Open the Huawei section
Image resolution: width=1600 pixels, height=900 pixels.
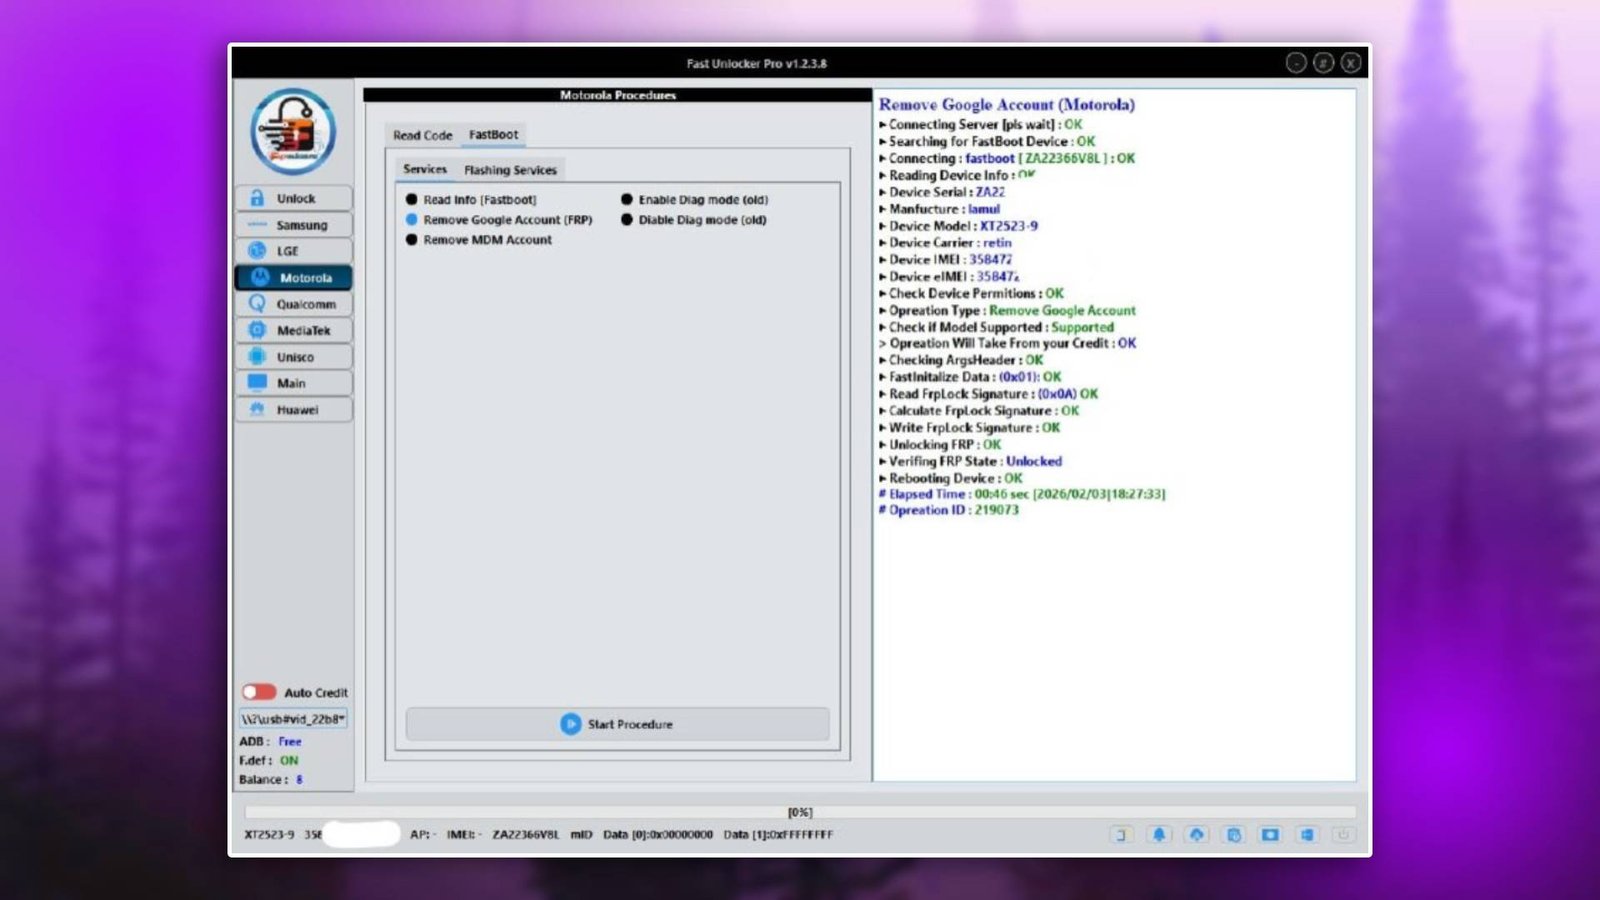[294, 409]
